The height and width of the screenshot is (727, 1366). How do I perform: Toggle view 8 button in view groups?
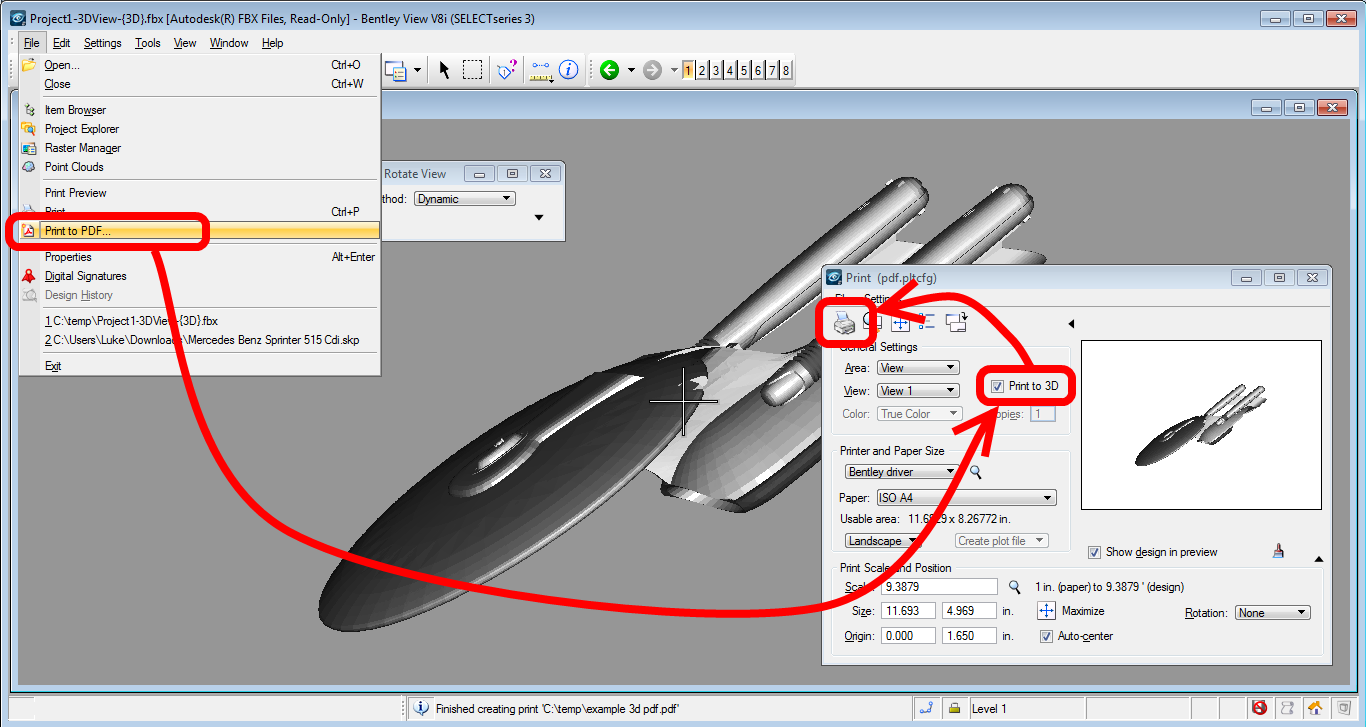pyautogui.click(x=786, y=70)
